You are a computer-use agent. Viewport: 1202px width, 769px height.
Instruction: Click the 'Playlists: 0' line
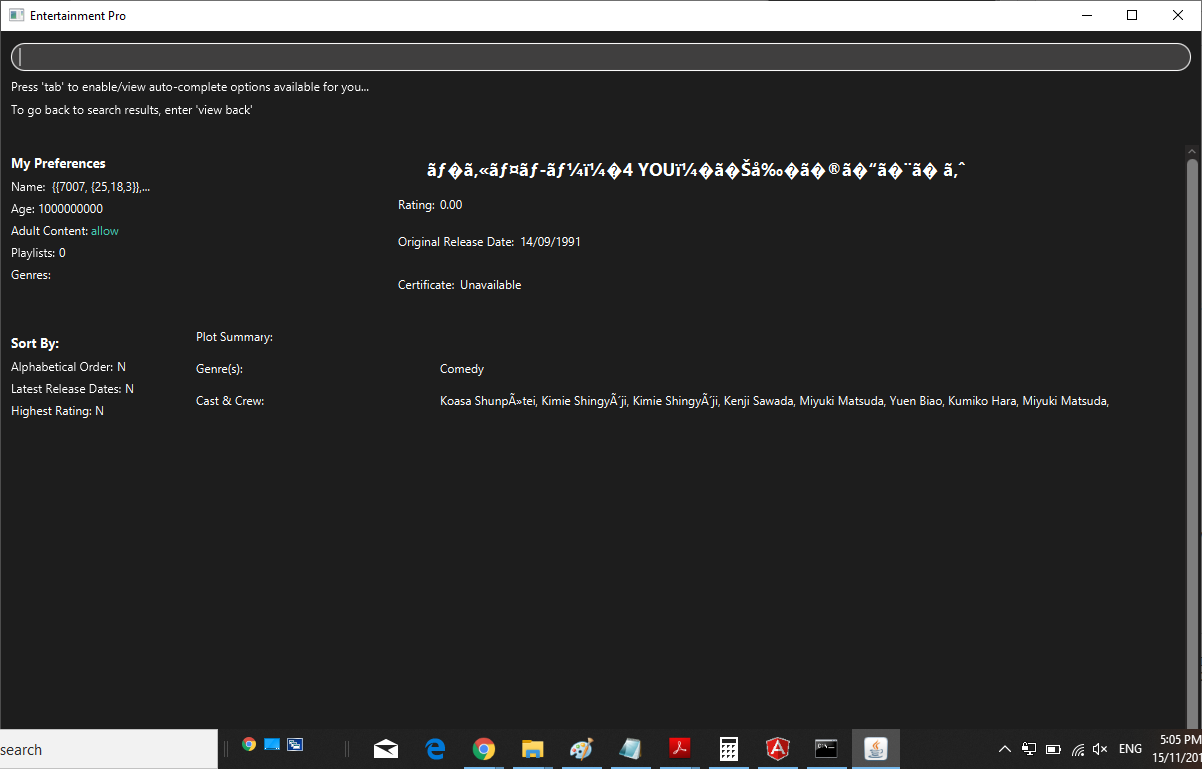38,253
